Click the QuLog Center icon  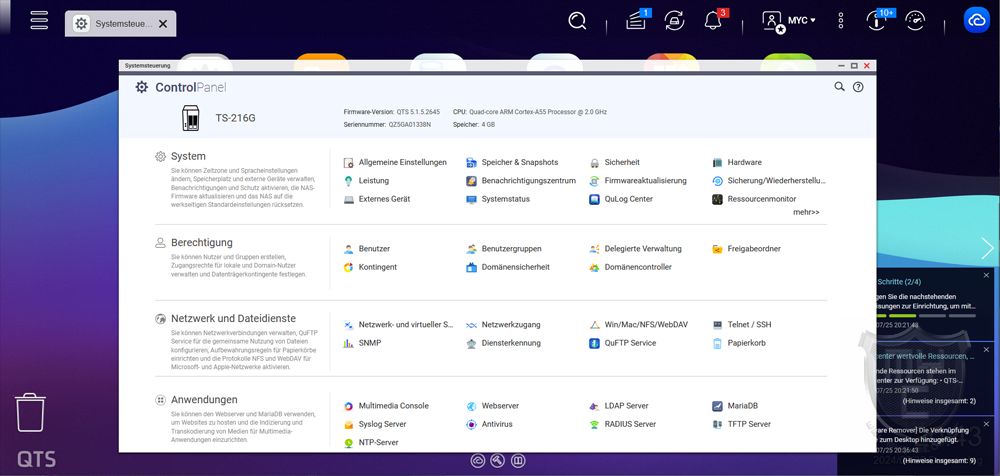click(x=594, y=199)
